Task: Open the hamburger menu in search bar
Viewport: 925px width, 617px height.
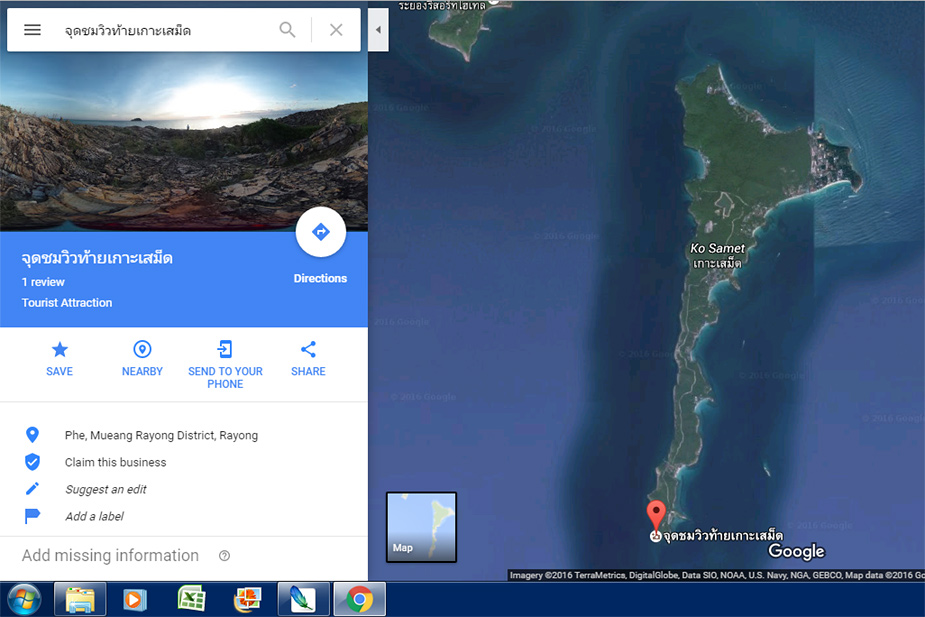Action: pos(32,30)
